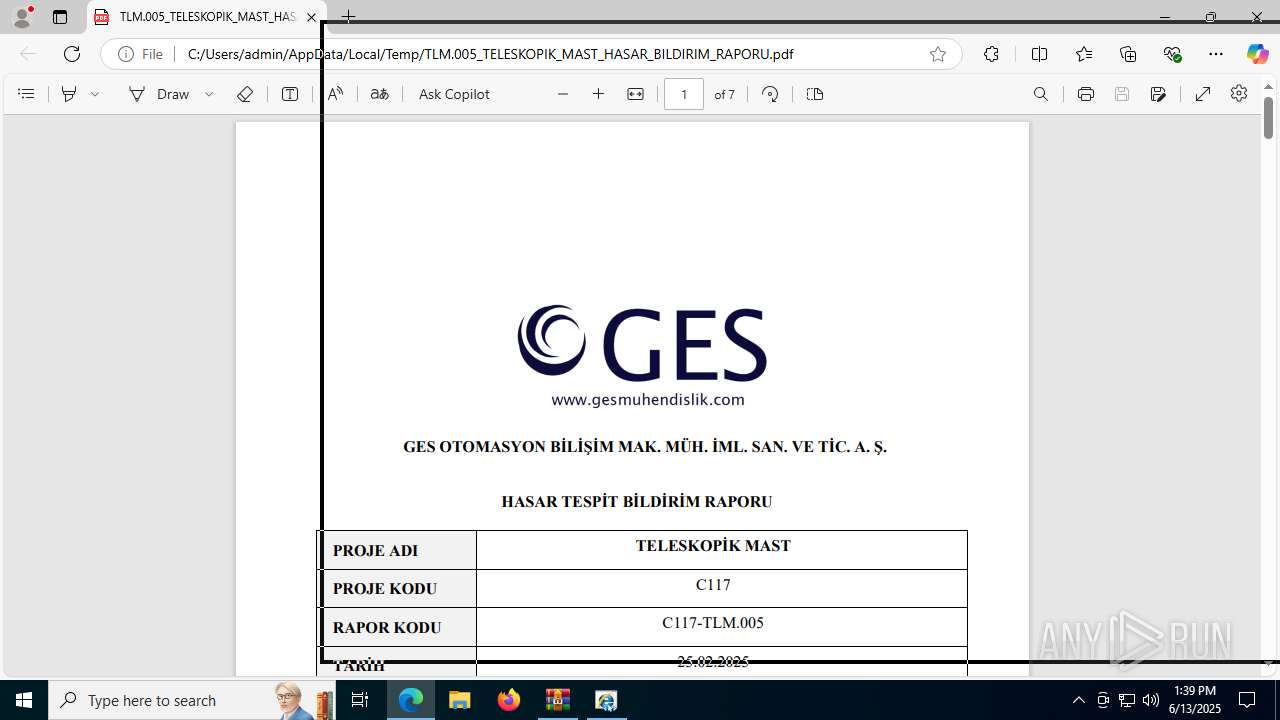The image size is (1280, 720).
Task: Select the Draw tool
Action: 159,94
